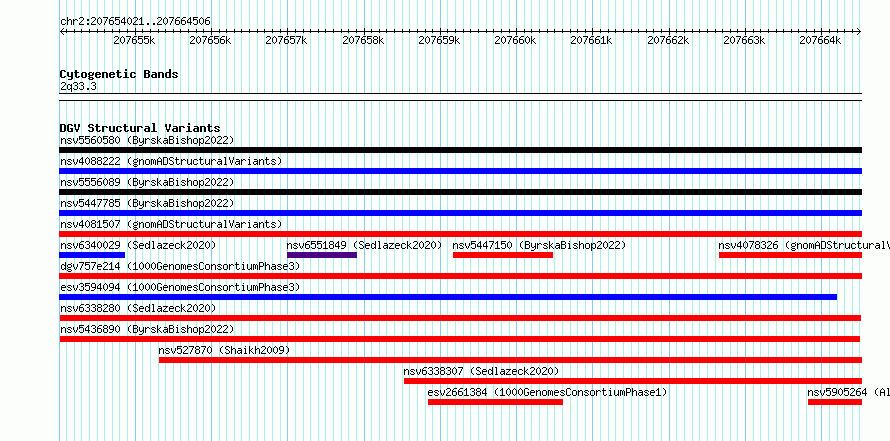Open the nsv6340029 (Sedlazeck2020) label

(x=138, y=245)
